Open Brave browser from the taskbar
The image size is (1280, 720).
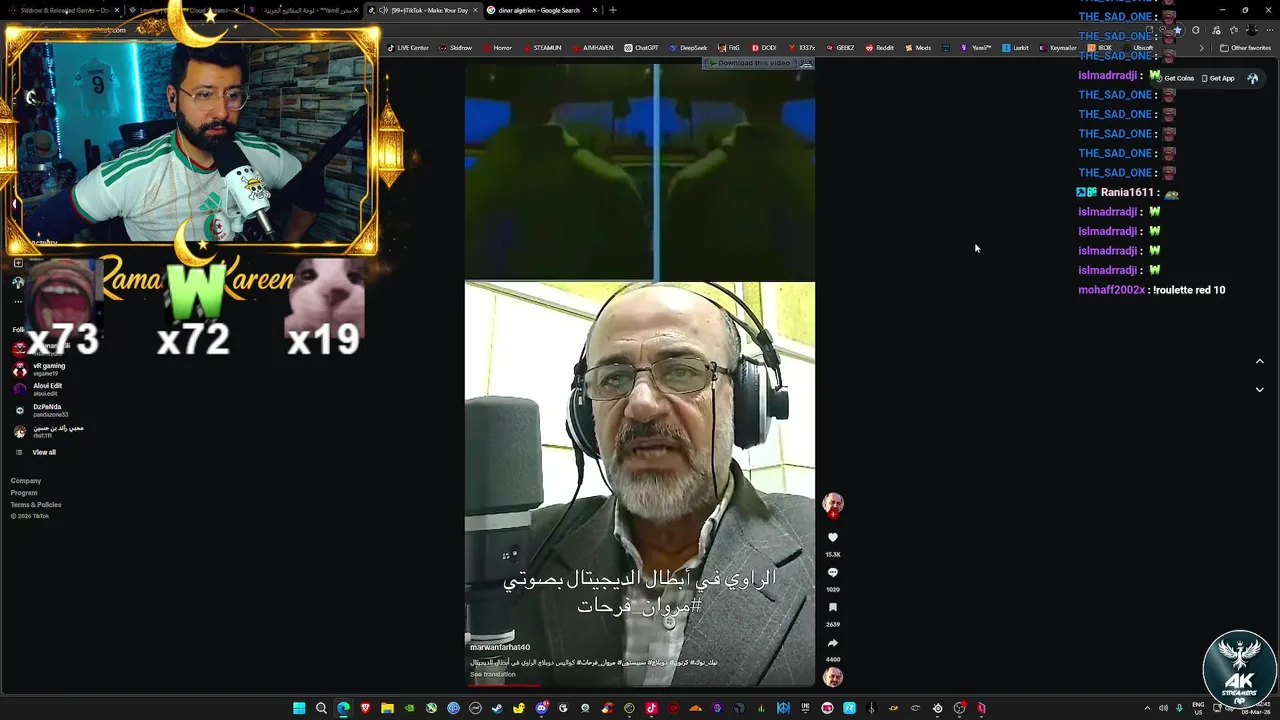click(365, 708)
